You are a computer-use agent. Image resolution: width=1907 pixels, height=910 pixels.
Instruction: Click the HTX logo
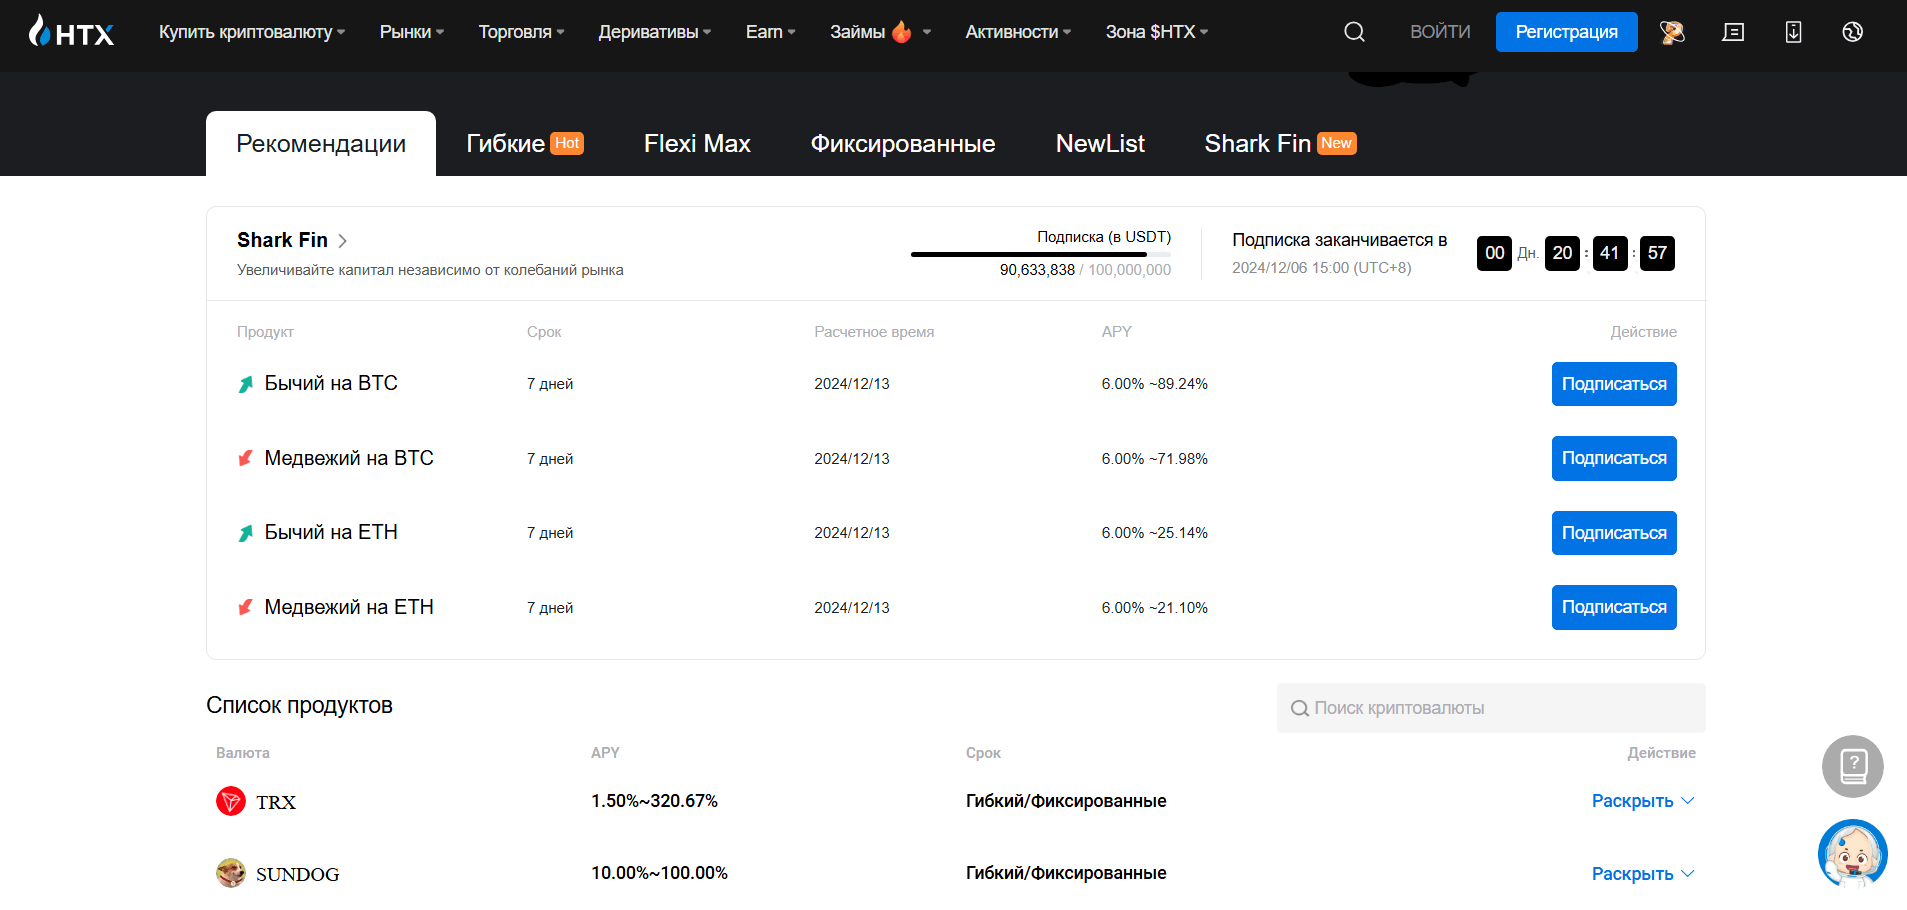pos(70,31)
